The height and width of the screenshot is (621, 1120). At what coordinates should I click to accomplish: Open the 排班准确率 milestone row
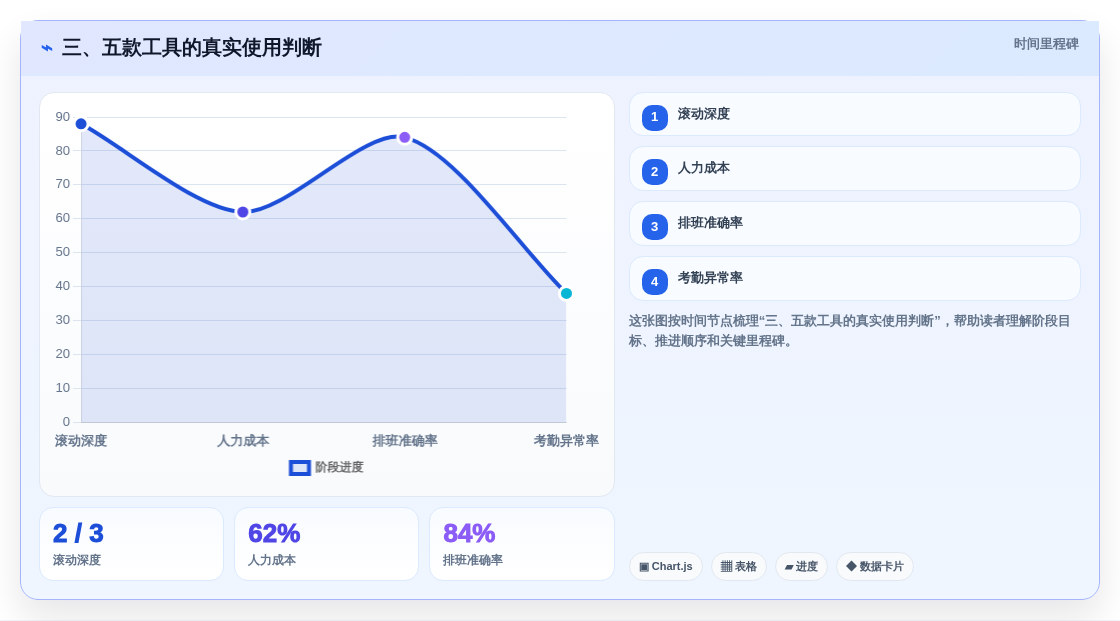click(x=854, y=224)
